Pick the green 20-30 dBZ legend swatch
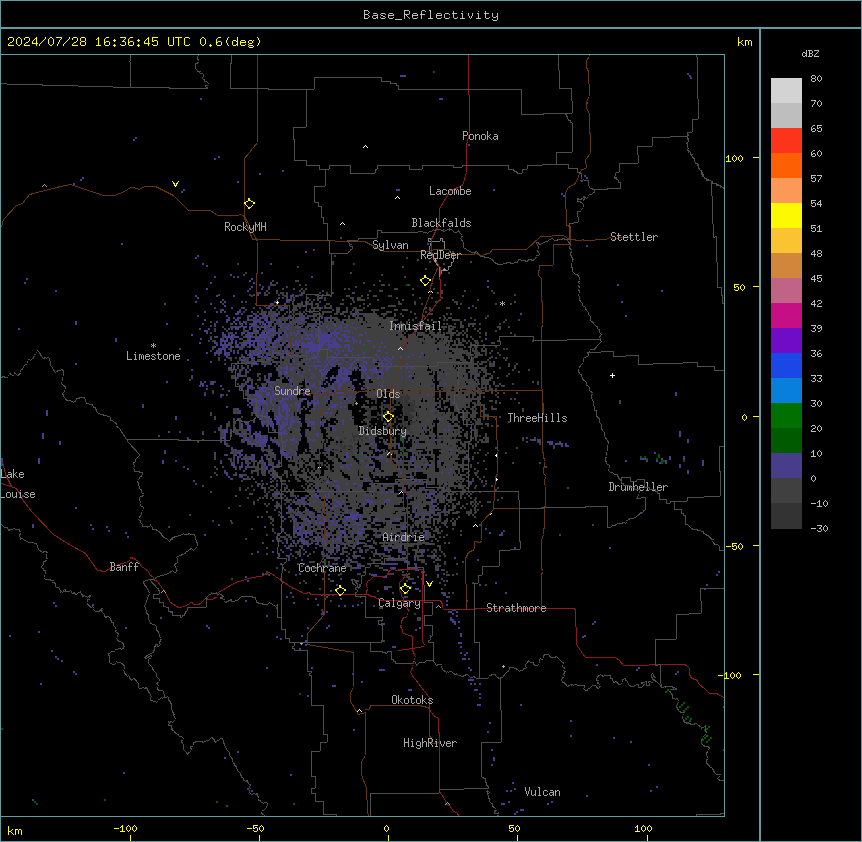The height and width of the screenshot is (842, 862). click(786, 416)
